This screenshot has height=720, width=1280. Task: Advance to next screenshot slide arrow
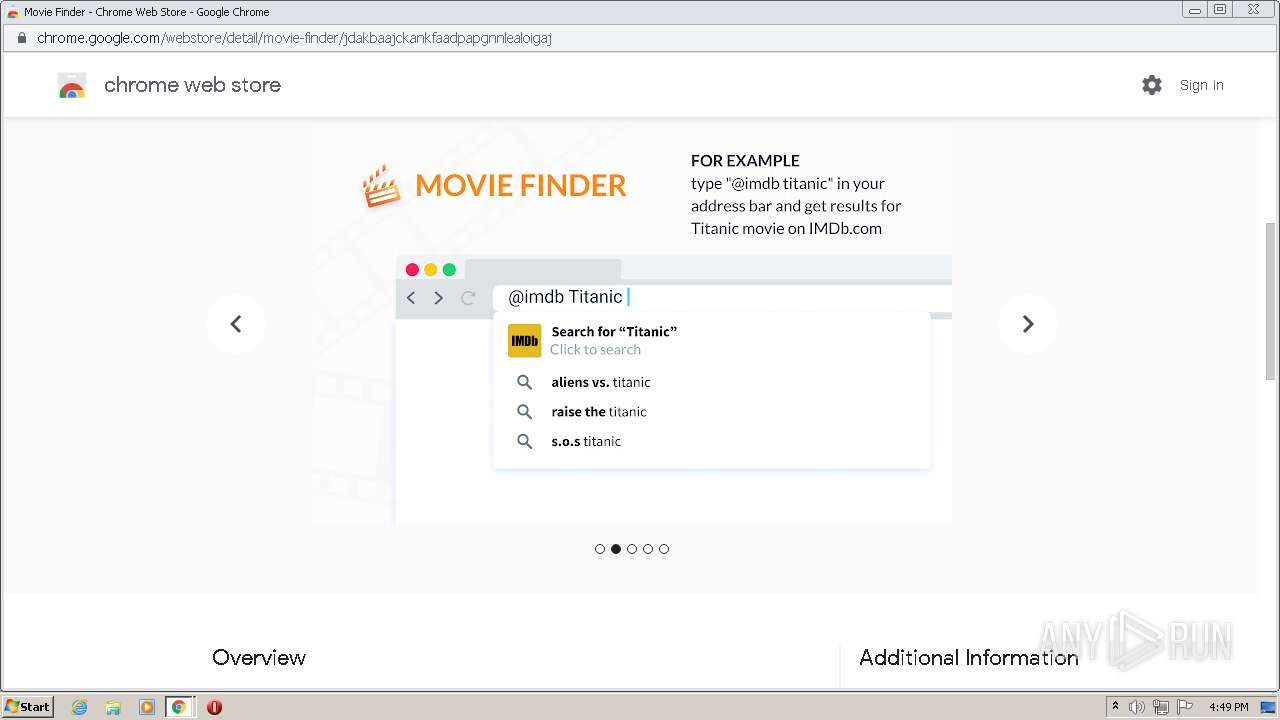[x=1027, y=324]
